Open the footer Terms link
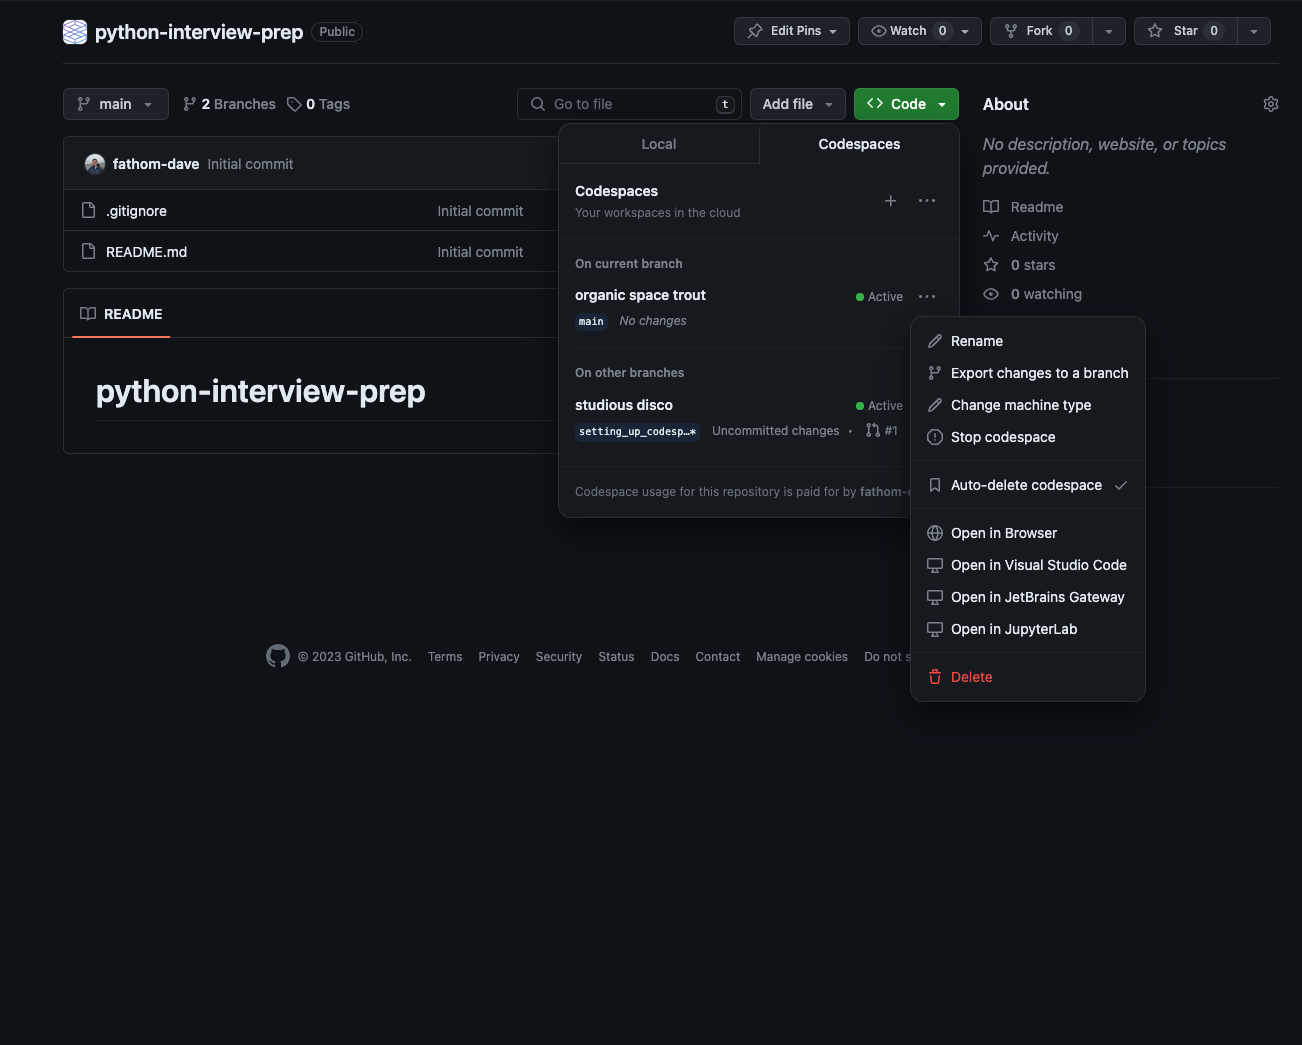 coord(445,657)
